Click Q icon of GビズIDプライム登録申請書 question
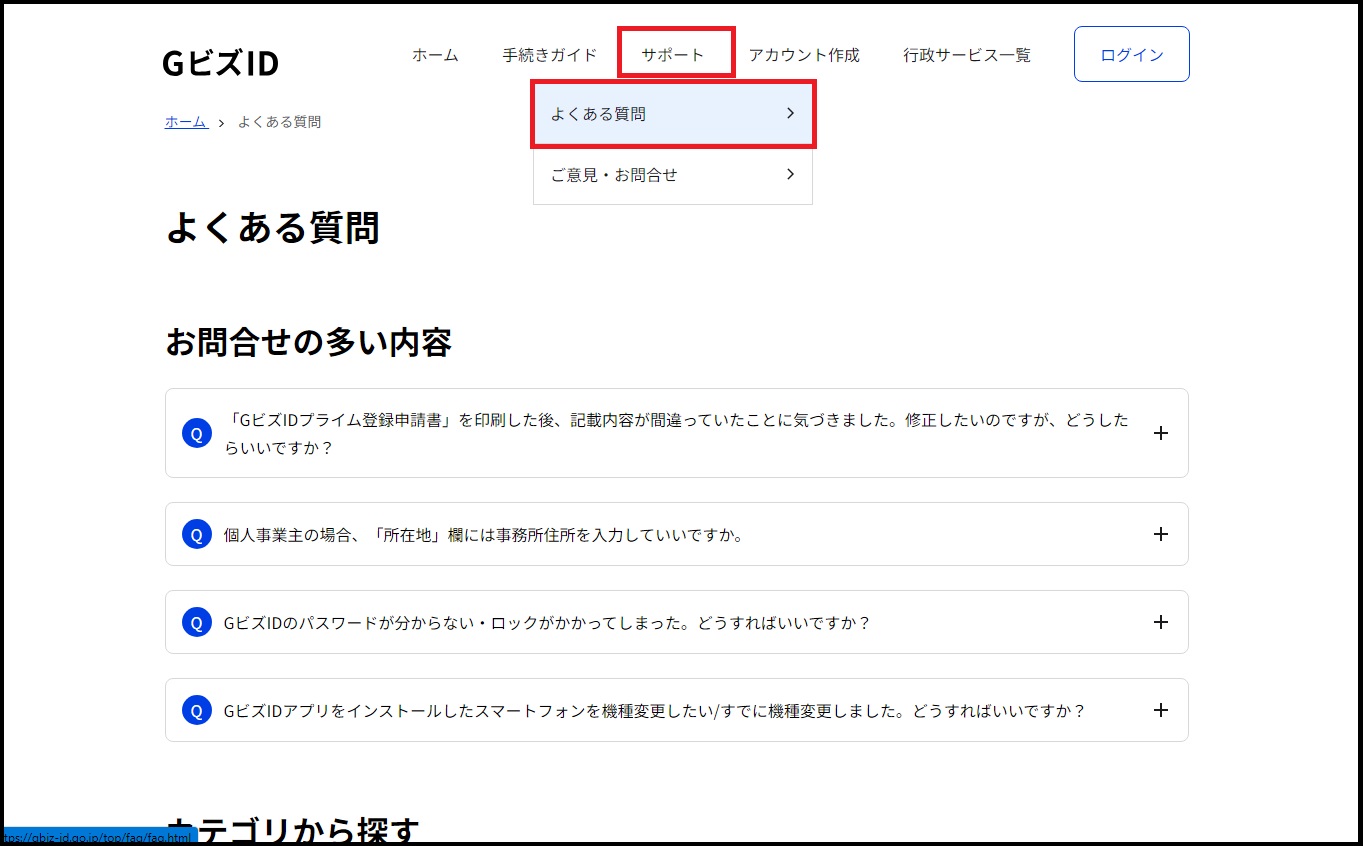Image resolution: width=1363 pixels, height=846 pixels. point(197,433)
